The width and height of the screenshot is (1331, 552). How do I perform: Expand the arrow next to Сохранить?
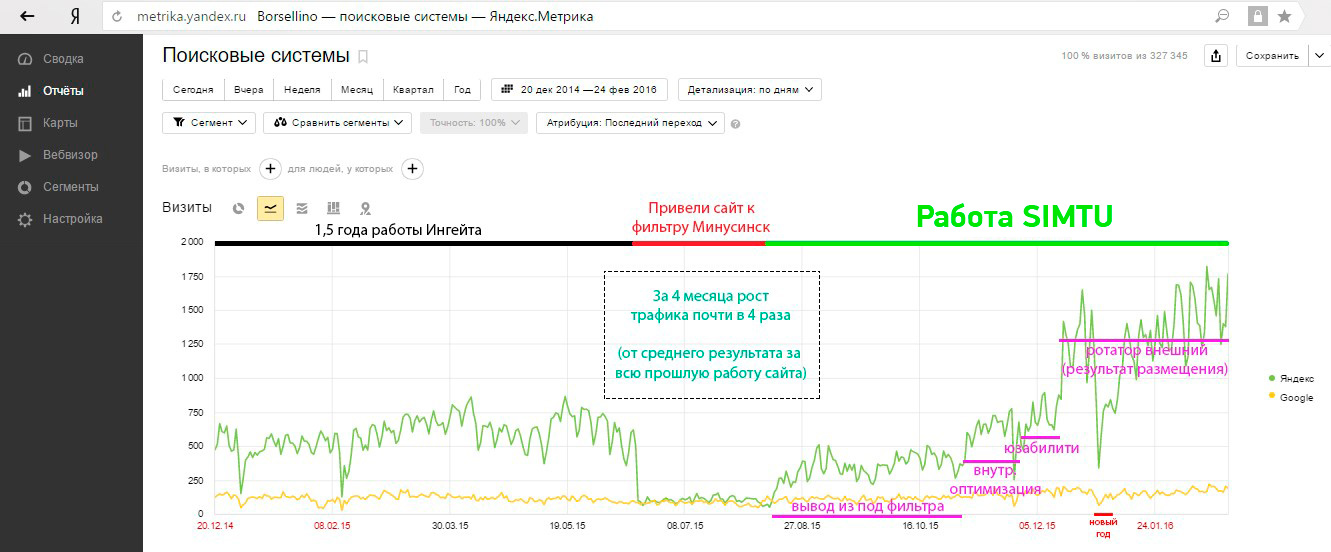pos(1319,56)
